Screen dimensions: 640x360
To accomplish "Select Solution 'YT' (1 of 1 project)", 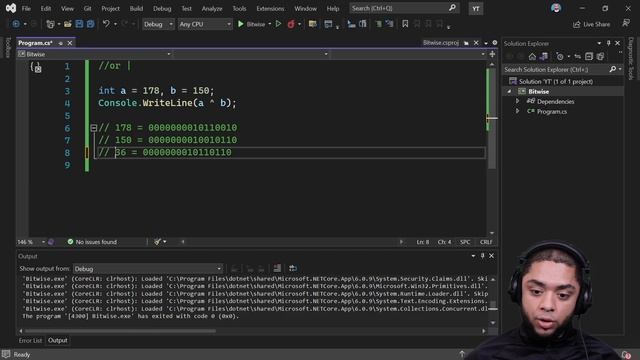I will (556, 81).
